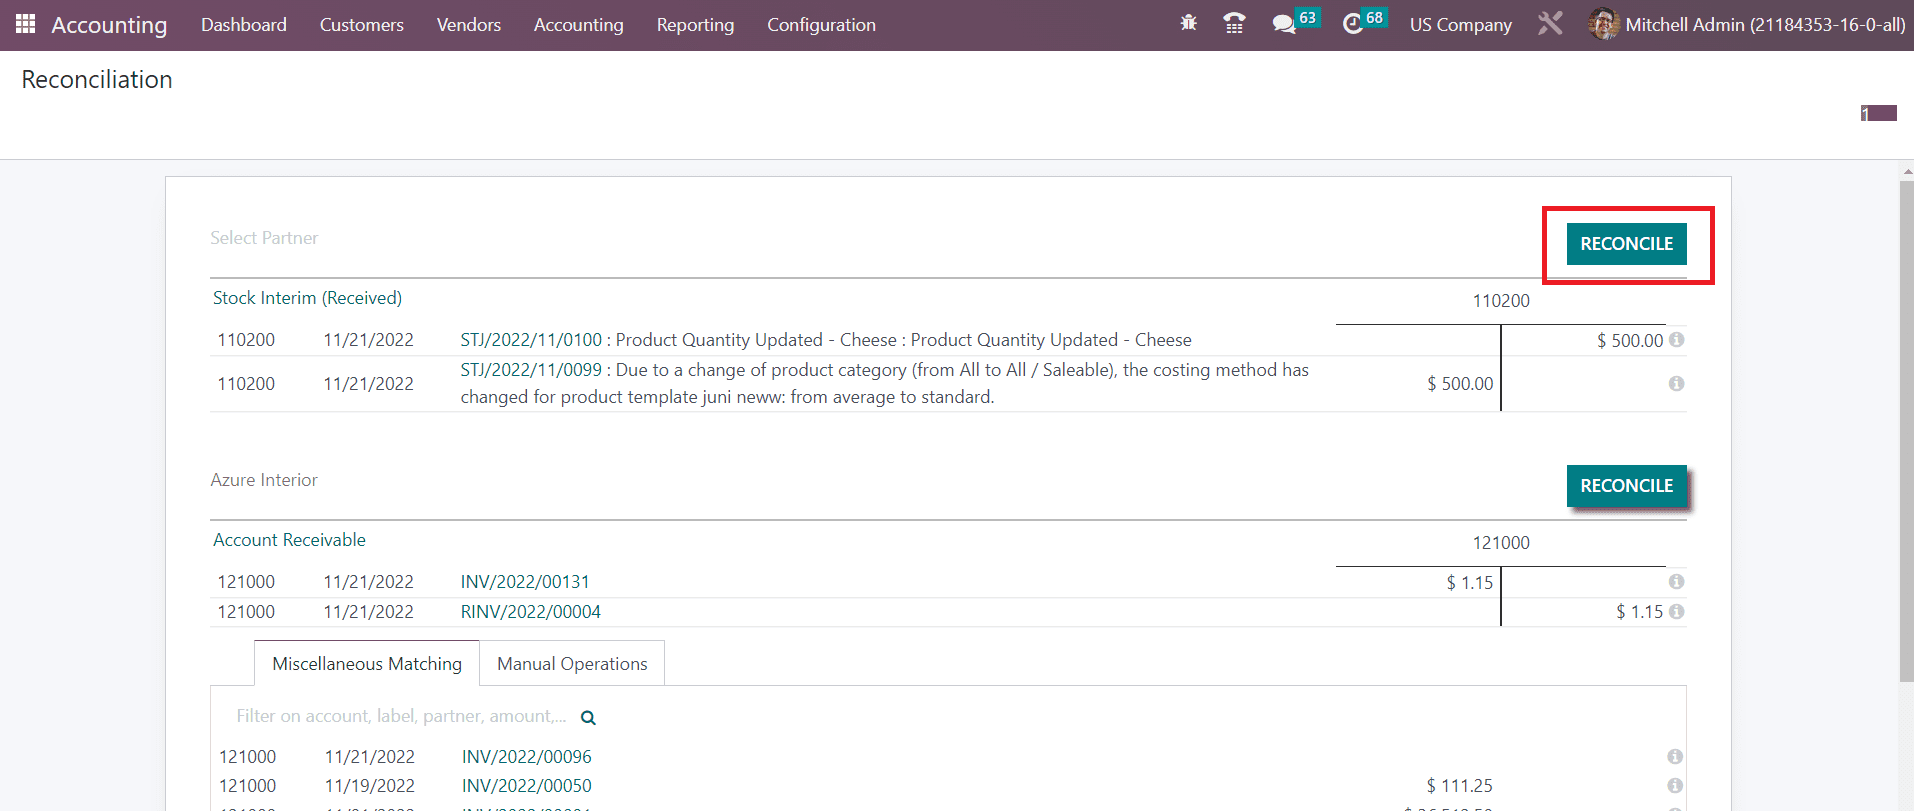1914x811 pixels.
Task: Click Reconcile button for Azure Interior
Action: coord(1626,486)
